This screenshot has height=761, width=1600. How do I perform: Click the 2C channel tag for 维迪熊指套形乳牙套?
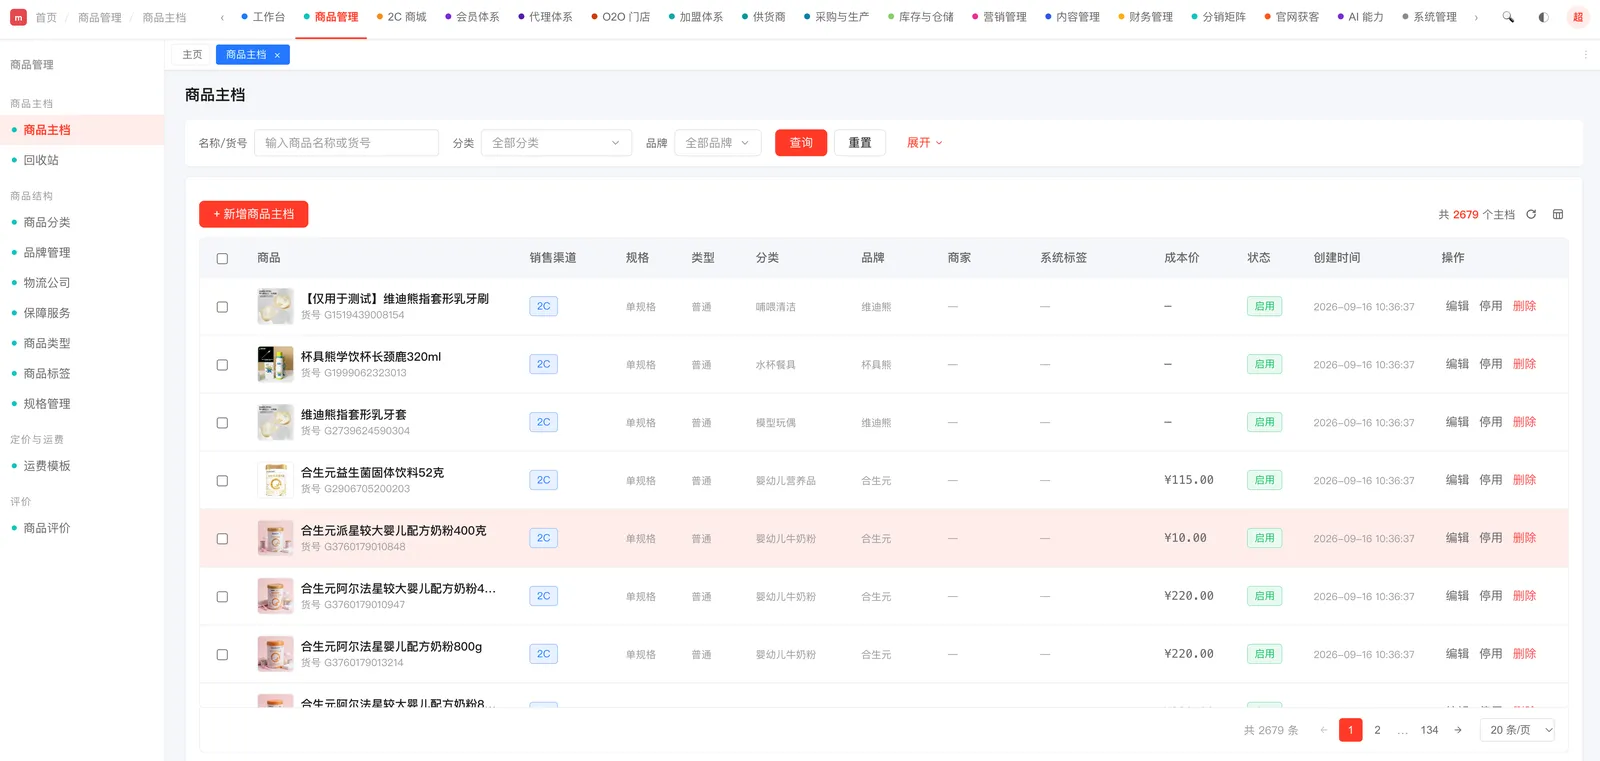click(543, 422)
